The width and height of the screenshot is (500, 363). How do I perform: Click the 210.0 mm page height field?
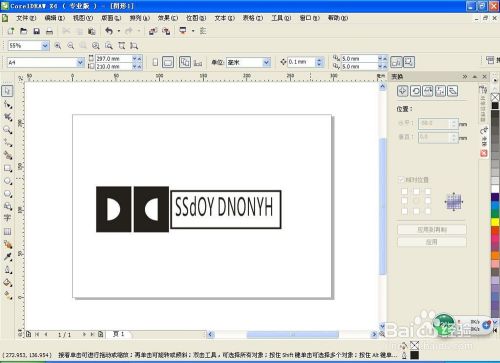point(113,67)
